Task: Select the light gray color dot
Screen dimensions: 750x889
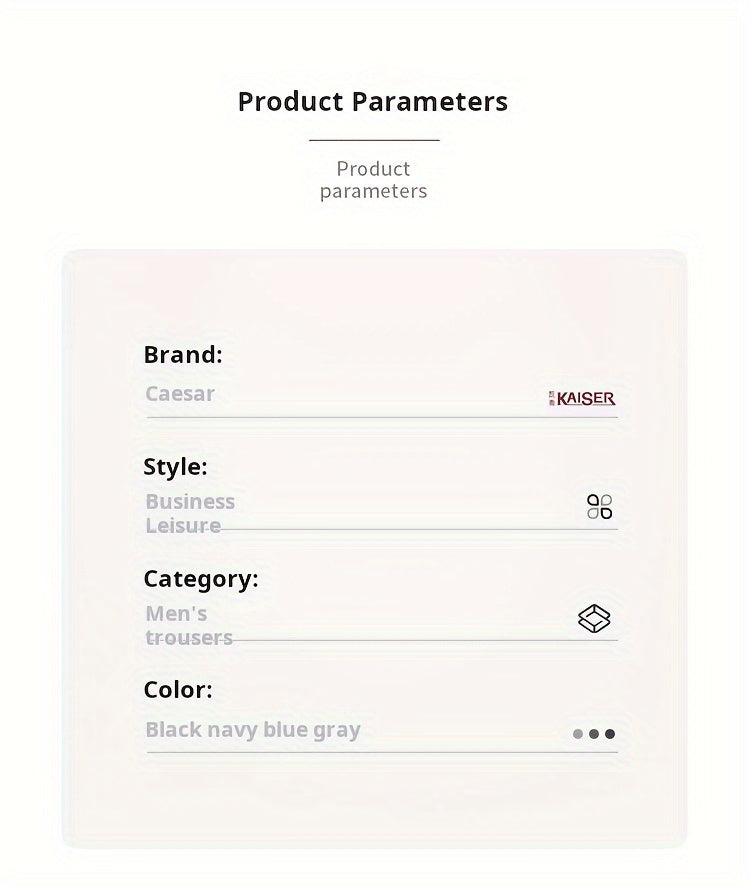Action: coord(578,734)
